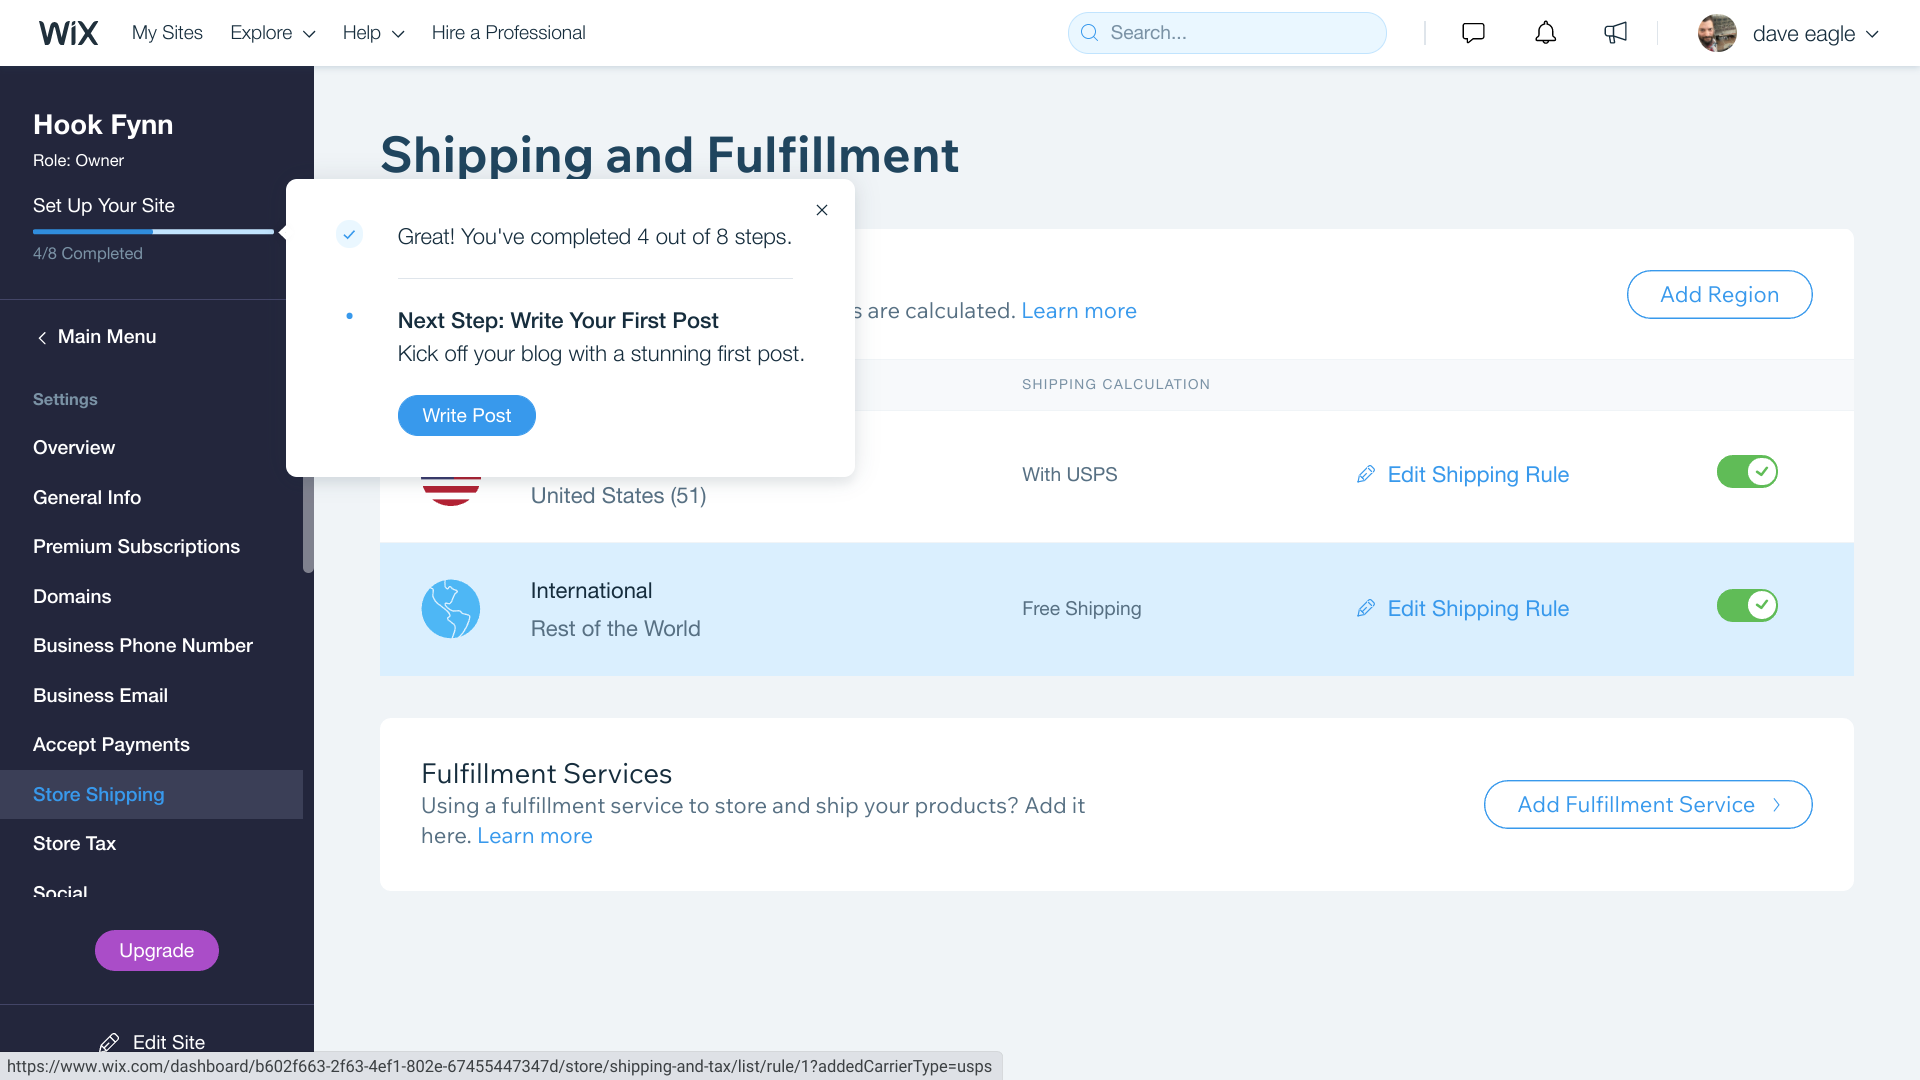Open the Store Shipping settings
Screen dimensions: 1920x1080
[x=98, y=793]
